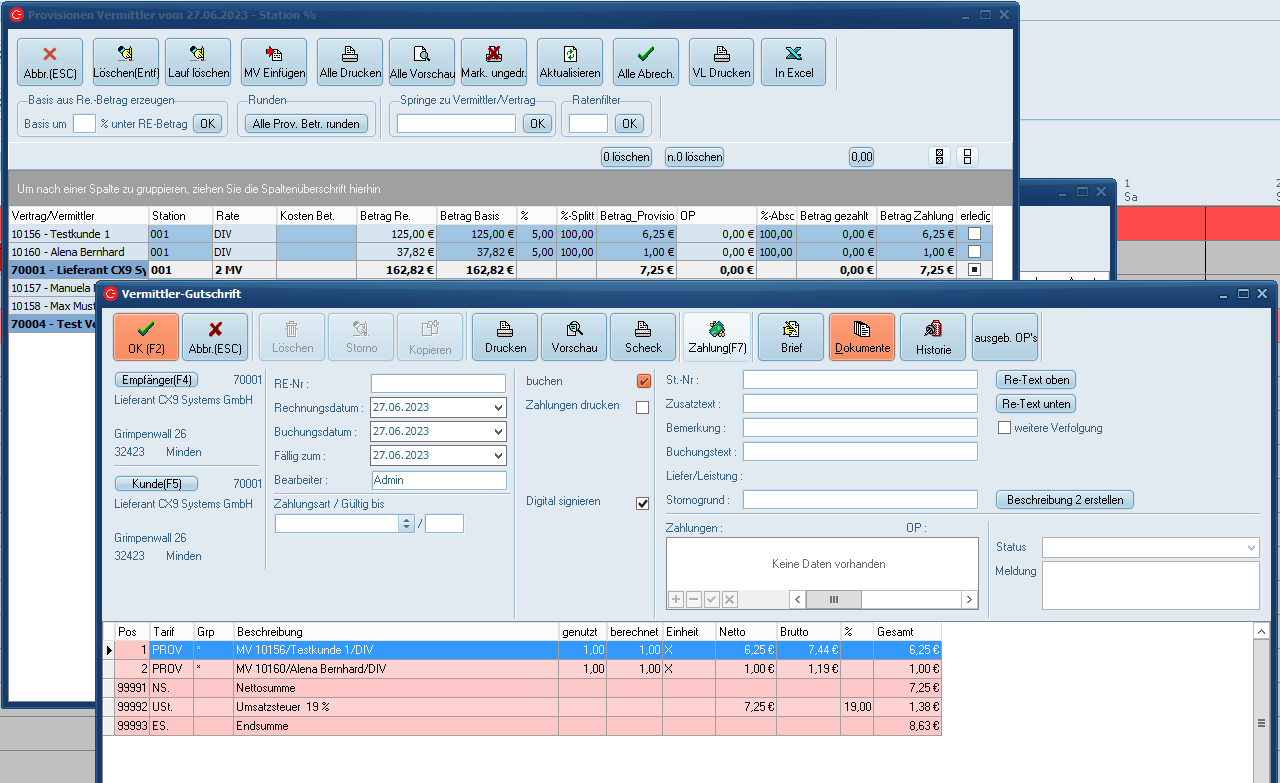Enable Zahlungen drucken checkbox
1280x783 pixels.
click(x=643, y=407)
